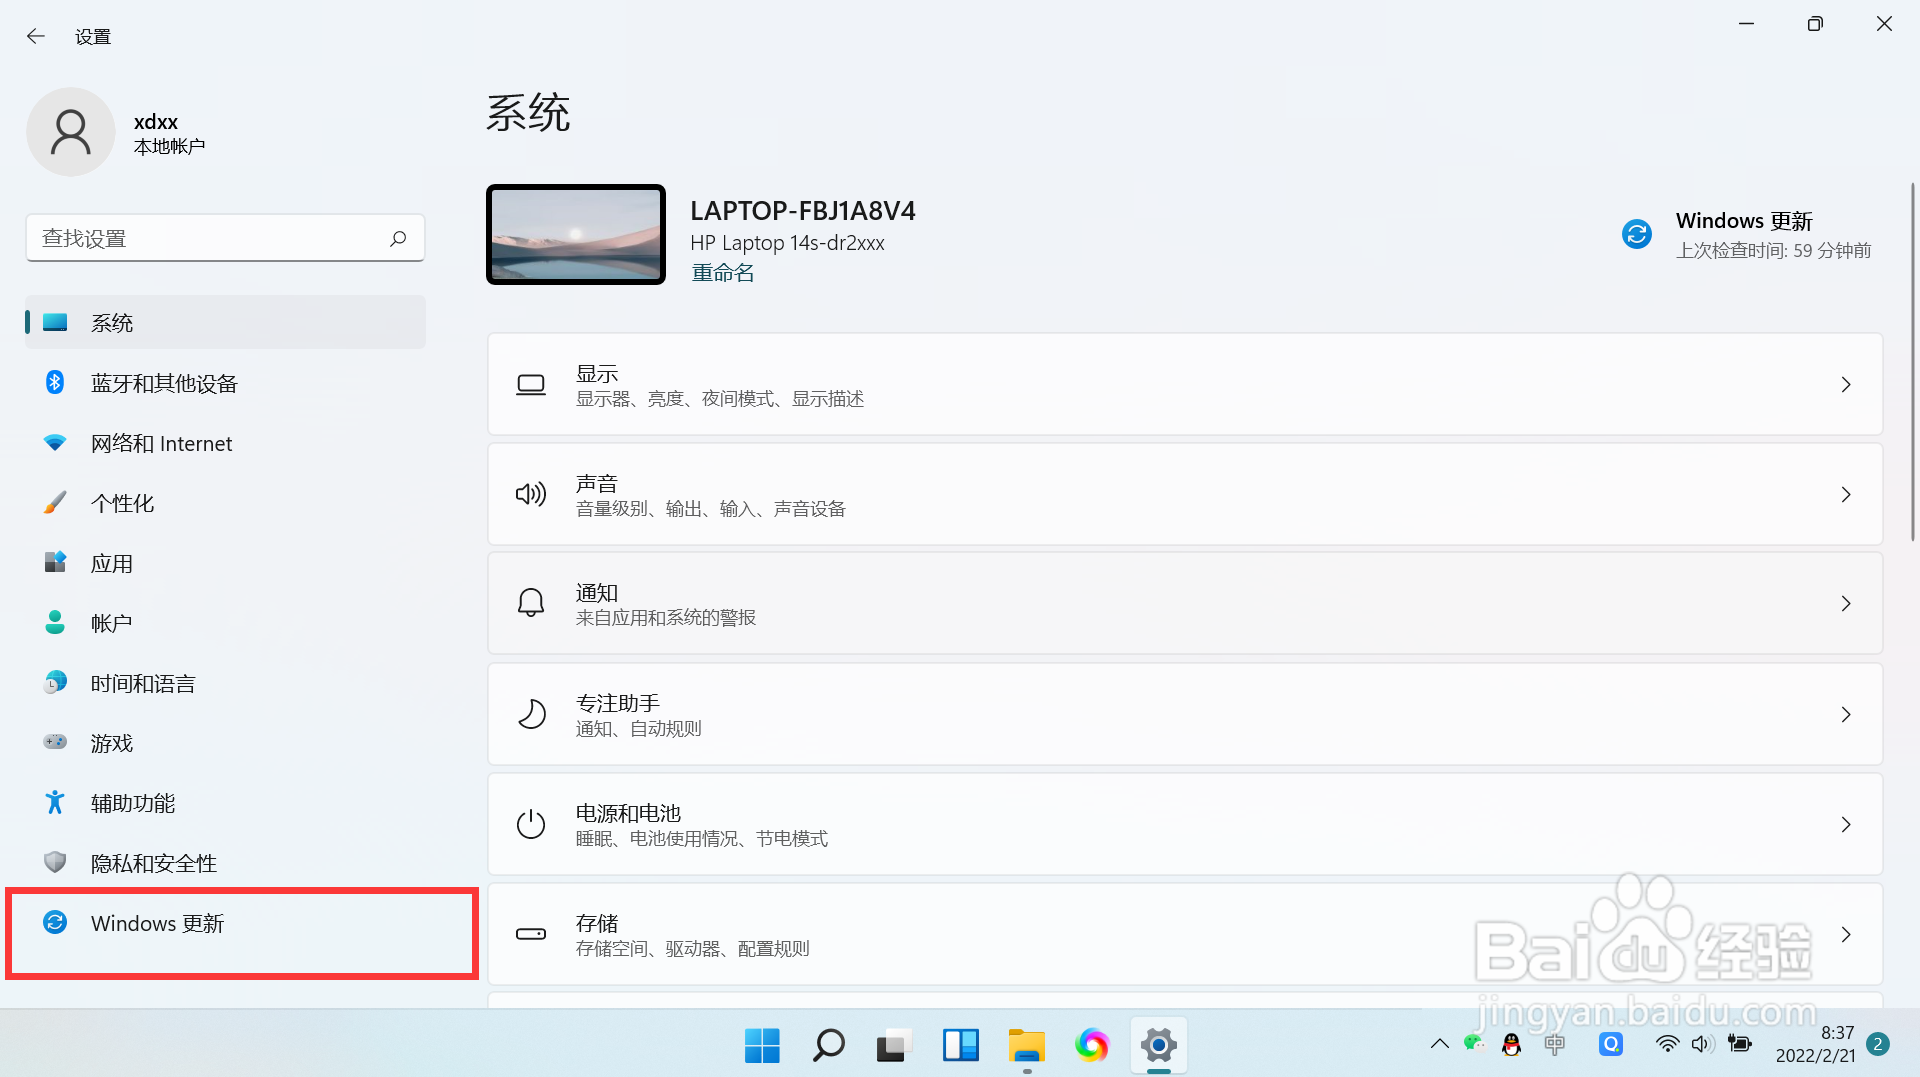This screenshot has width=1920, height=1077.
Task: Click the gamepad icon for 游戏
Action: click(55, 742)
